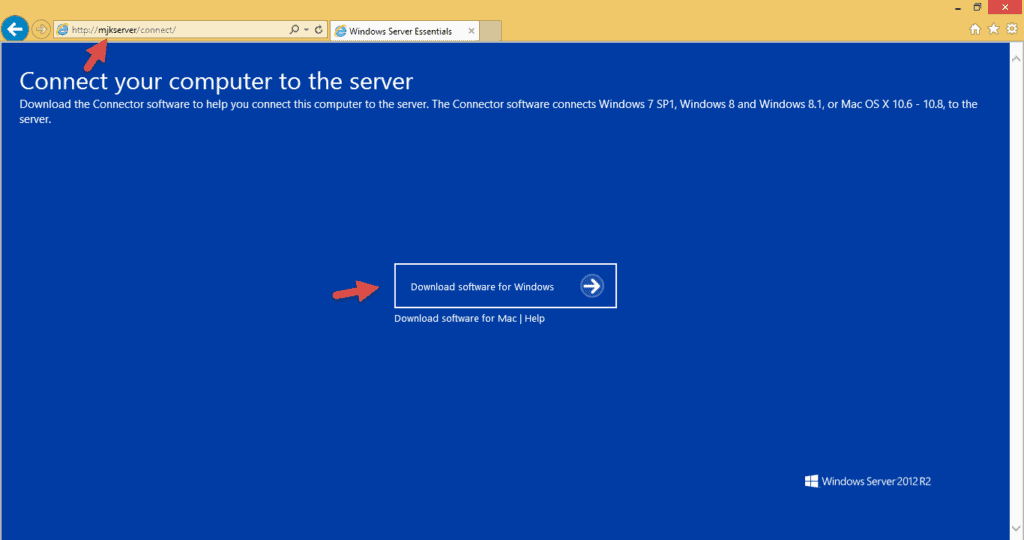
Task: Open the Help link
Action: [x=534, y=319]
